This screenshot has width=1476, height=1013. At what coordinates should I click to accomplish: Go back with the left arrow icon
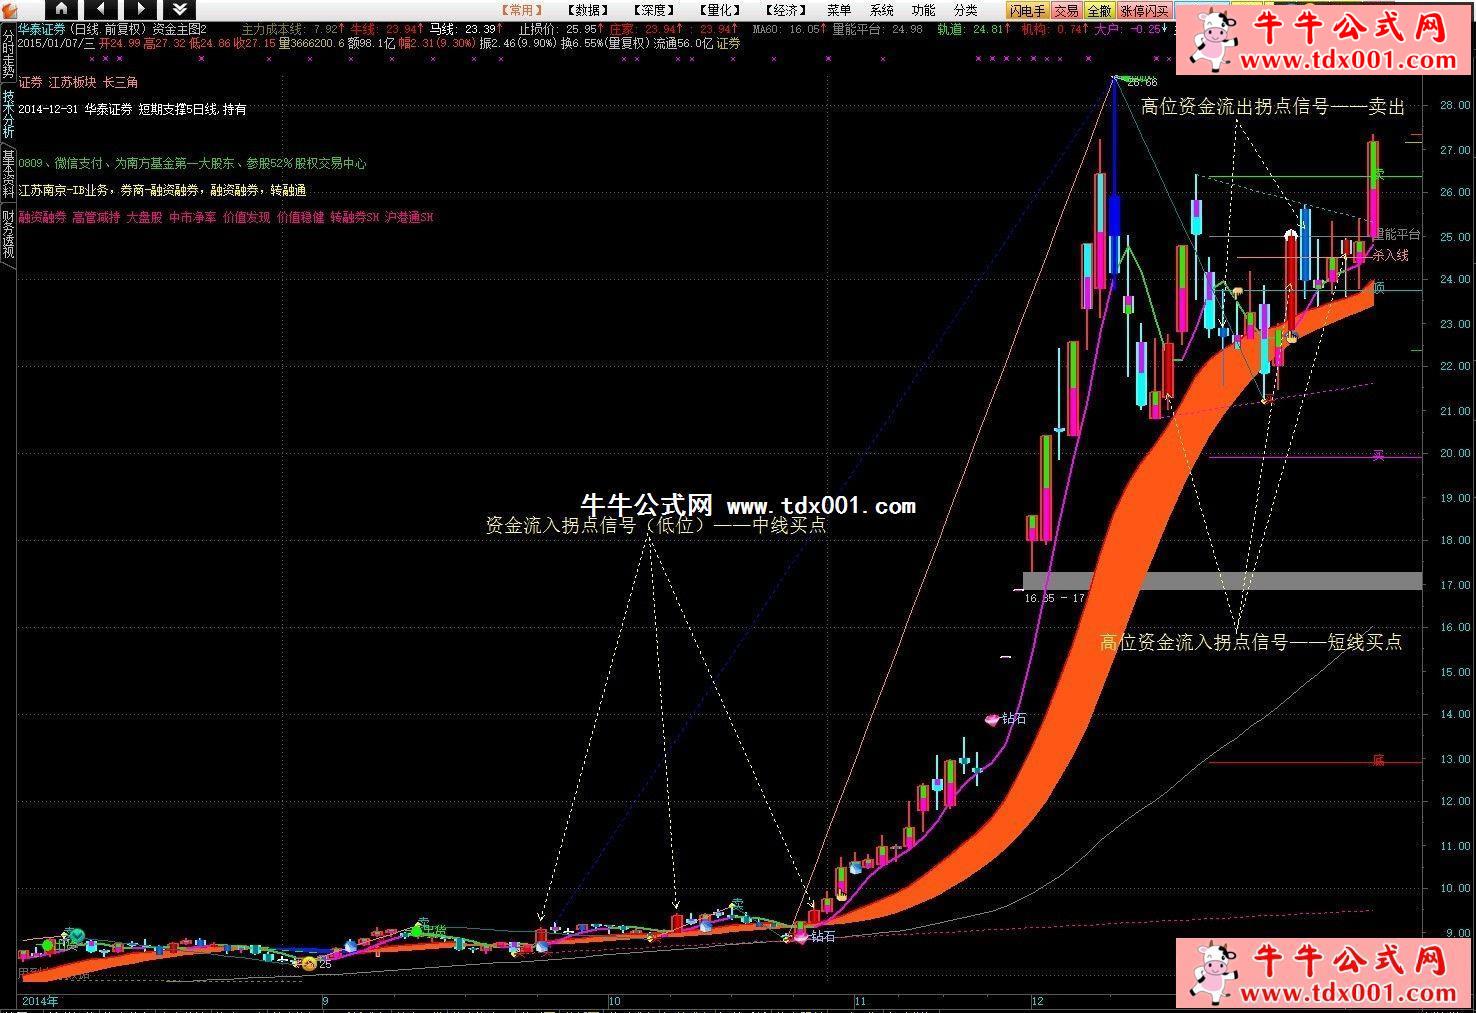pos(100,10)
